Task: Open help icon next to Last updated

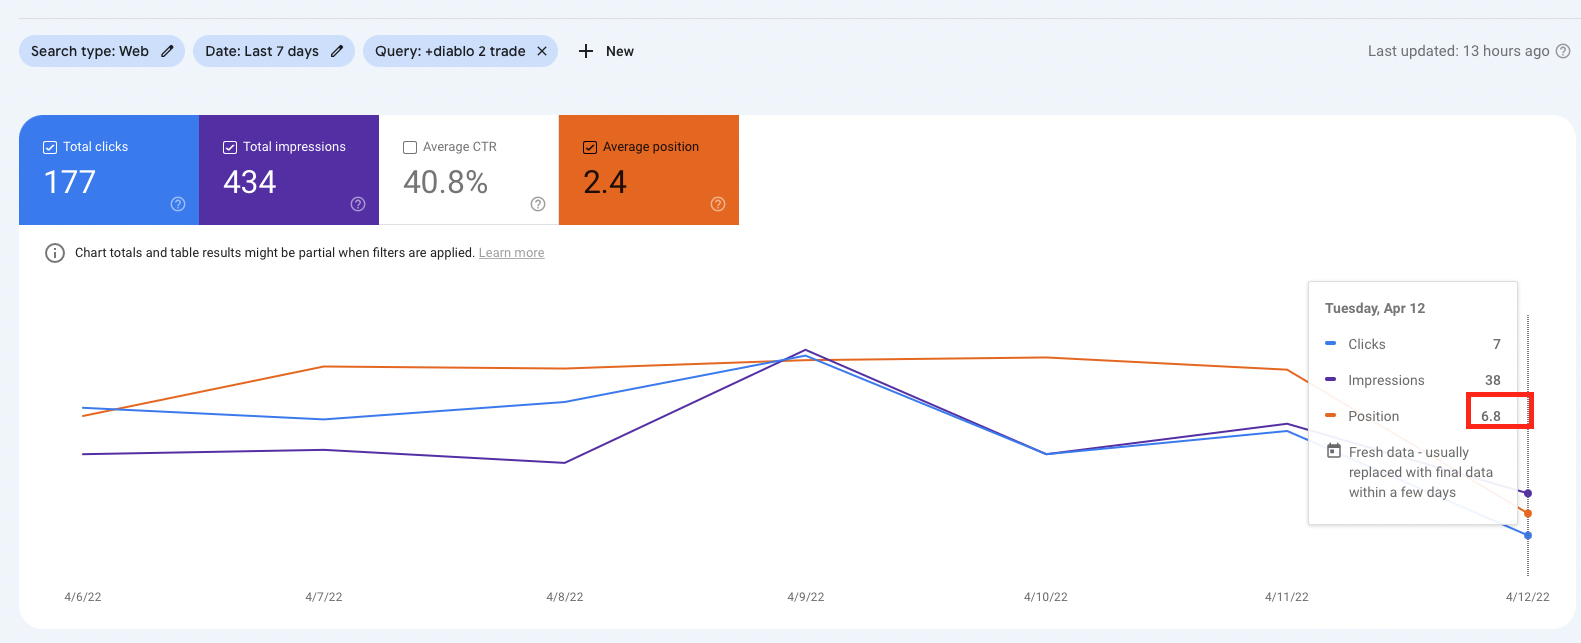Action: pyautogui.click(x=1563, y=51)
